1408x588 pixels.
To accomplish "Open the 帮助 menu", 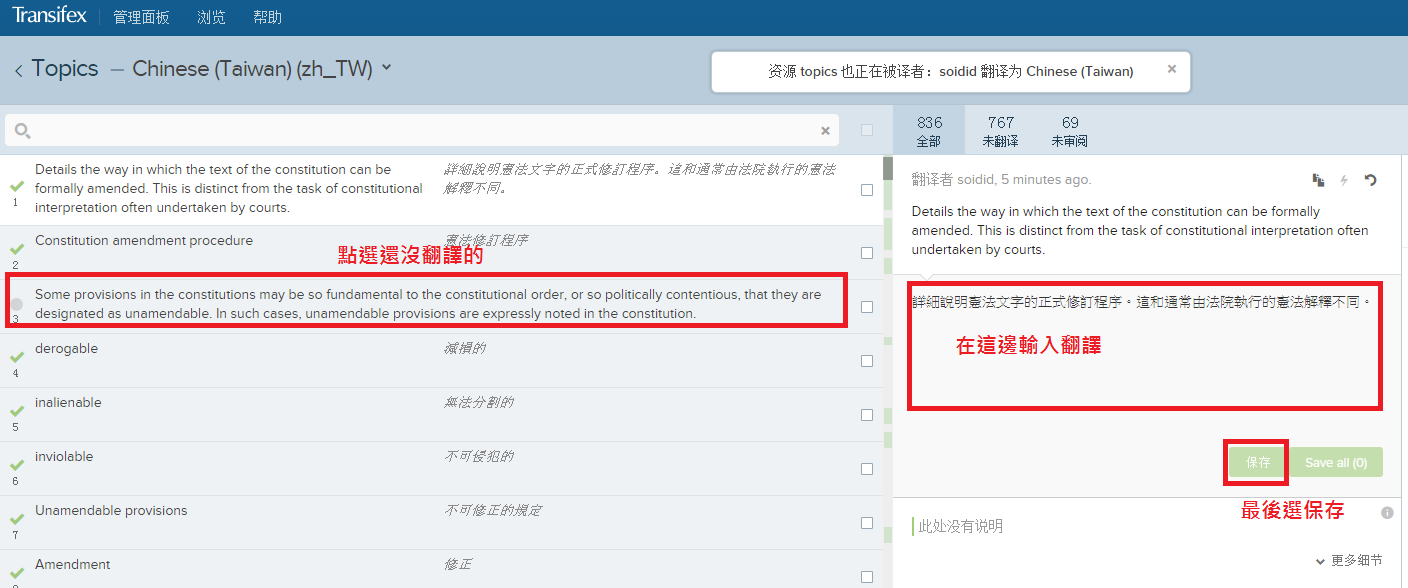I will tap(268, 17).
